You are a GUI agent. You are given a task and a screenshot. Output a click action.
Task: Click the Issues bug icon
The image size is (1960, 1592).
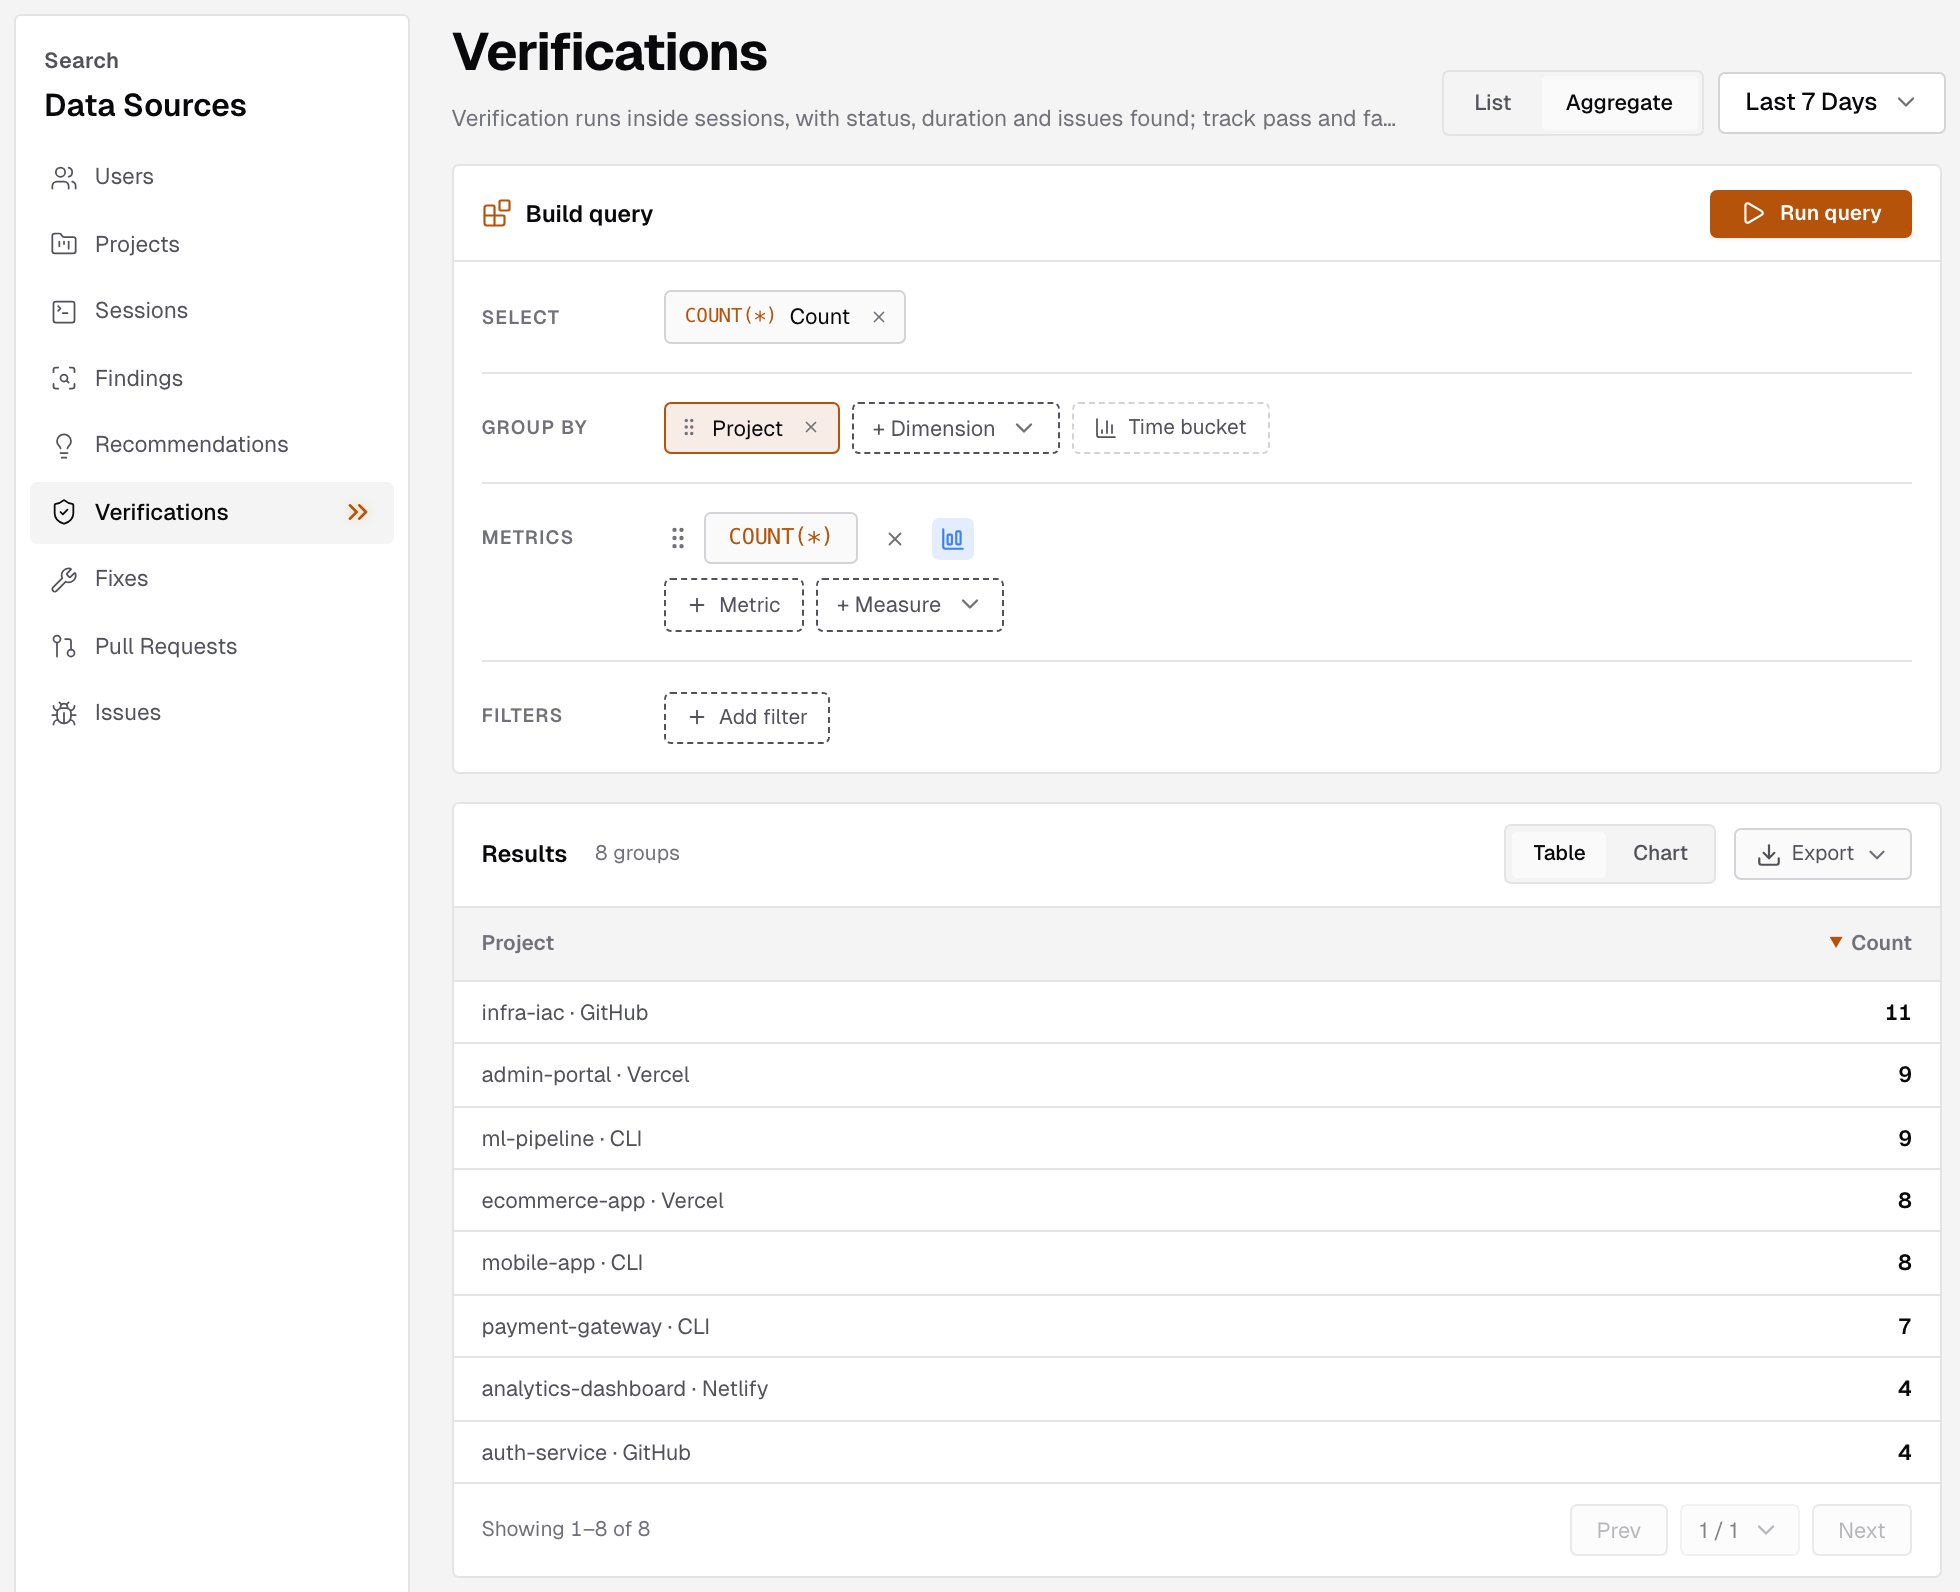pyautogui.click(x=64, y=713)
